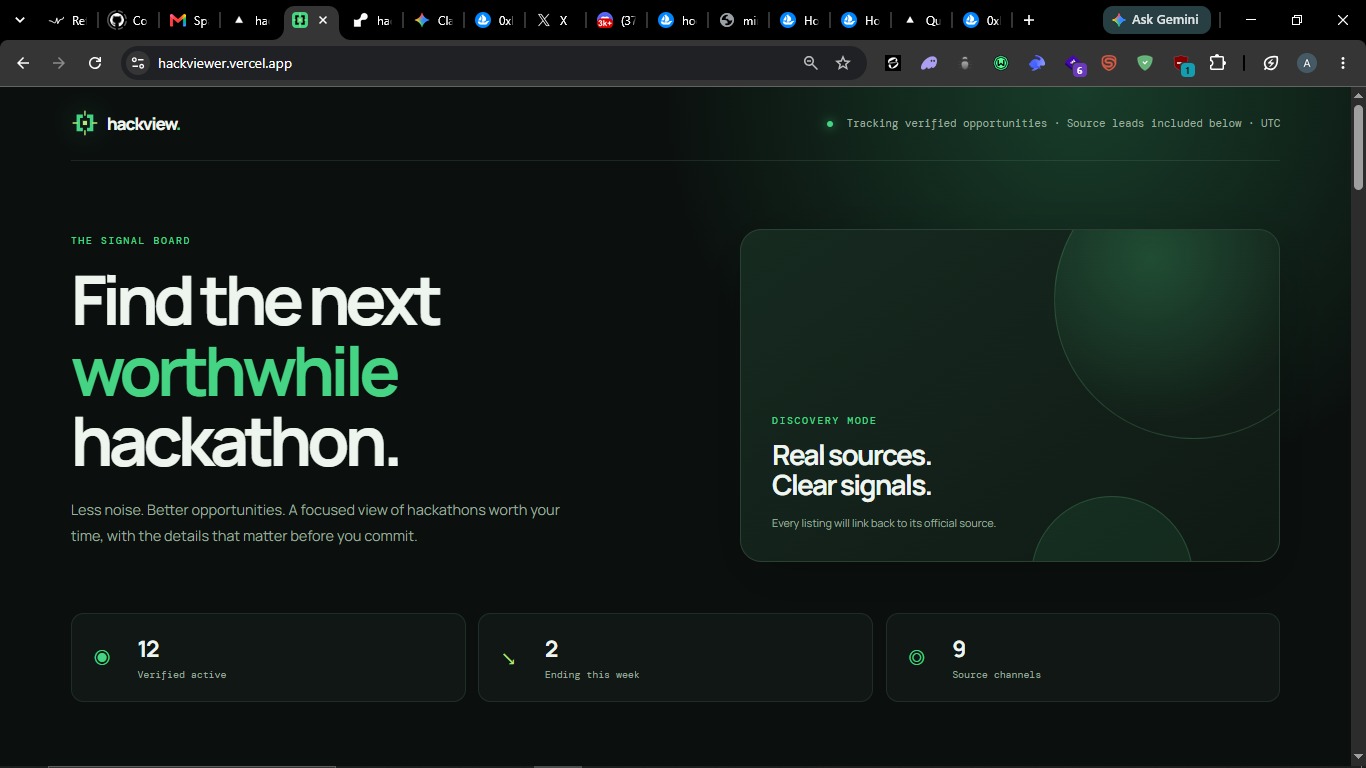Switch to the Gmail tab
Screen dimensions: 1366x768
[189, 20]
